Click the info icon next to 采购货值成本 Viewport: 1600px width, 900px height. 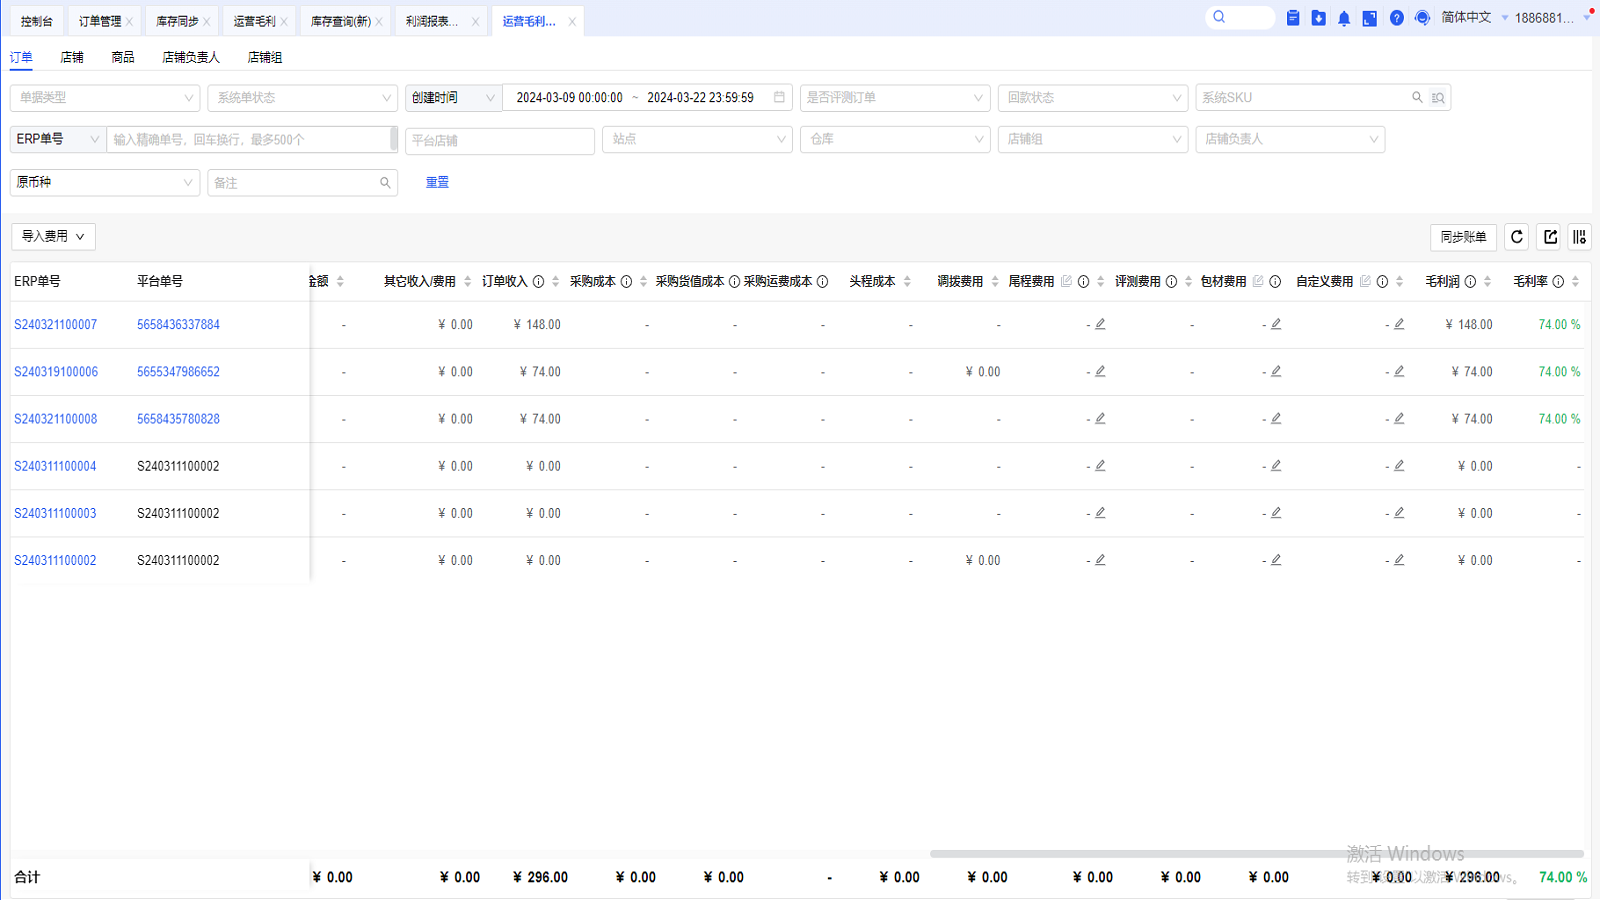tap(734, 282)
